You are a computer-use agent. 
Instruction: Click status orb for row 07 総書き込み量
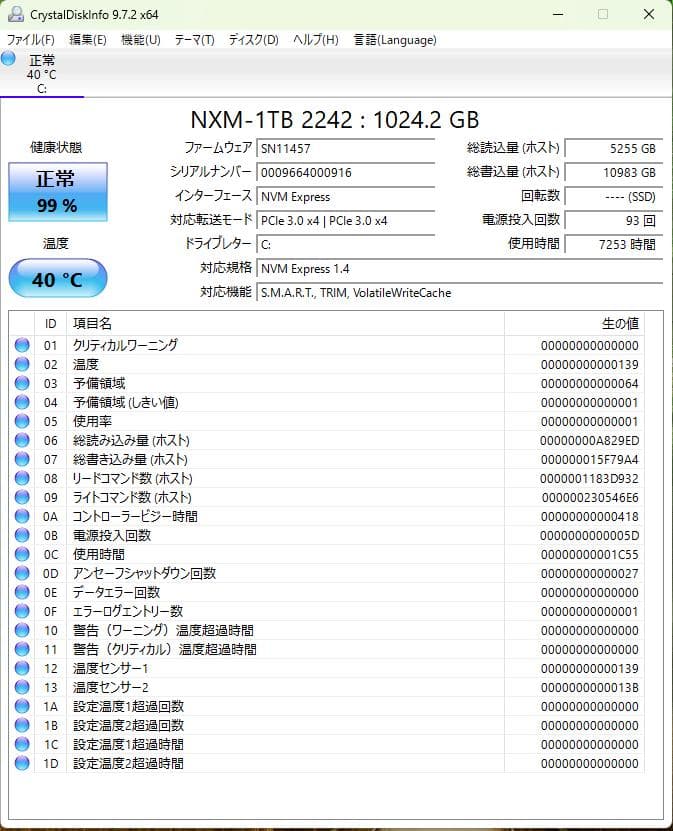pos(22,459)
